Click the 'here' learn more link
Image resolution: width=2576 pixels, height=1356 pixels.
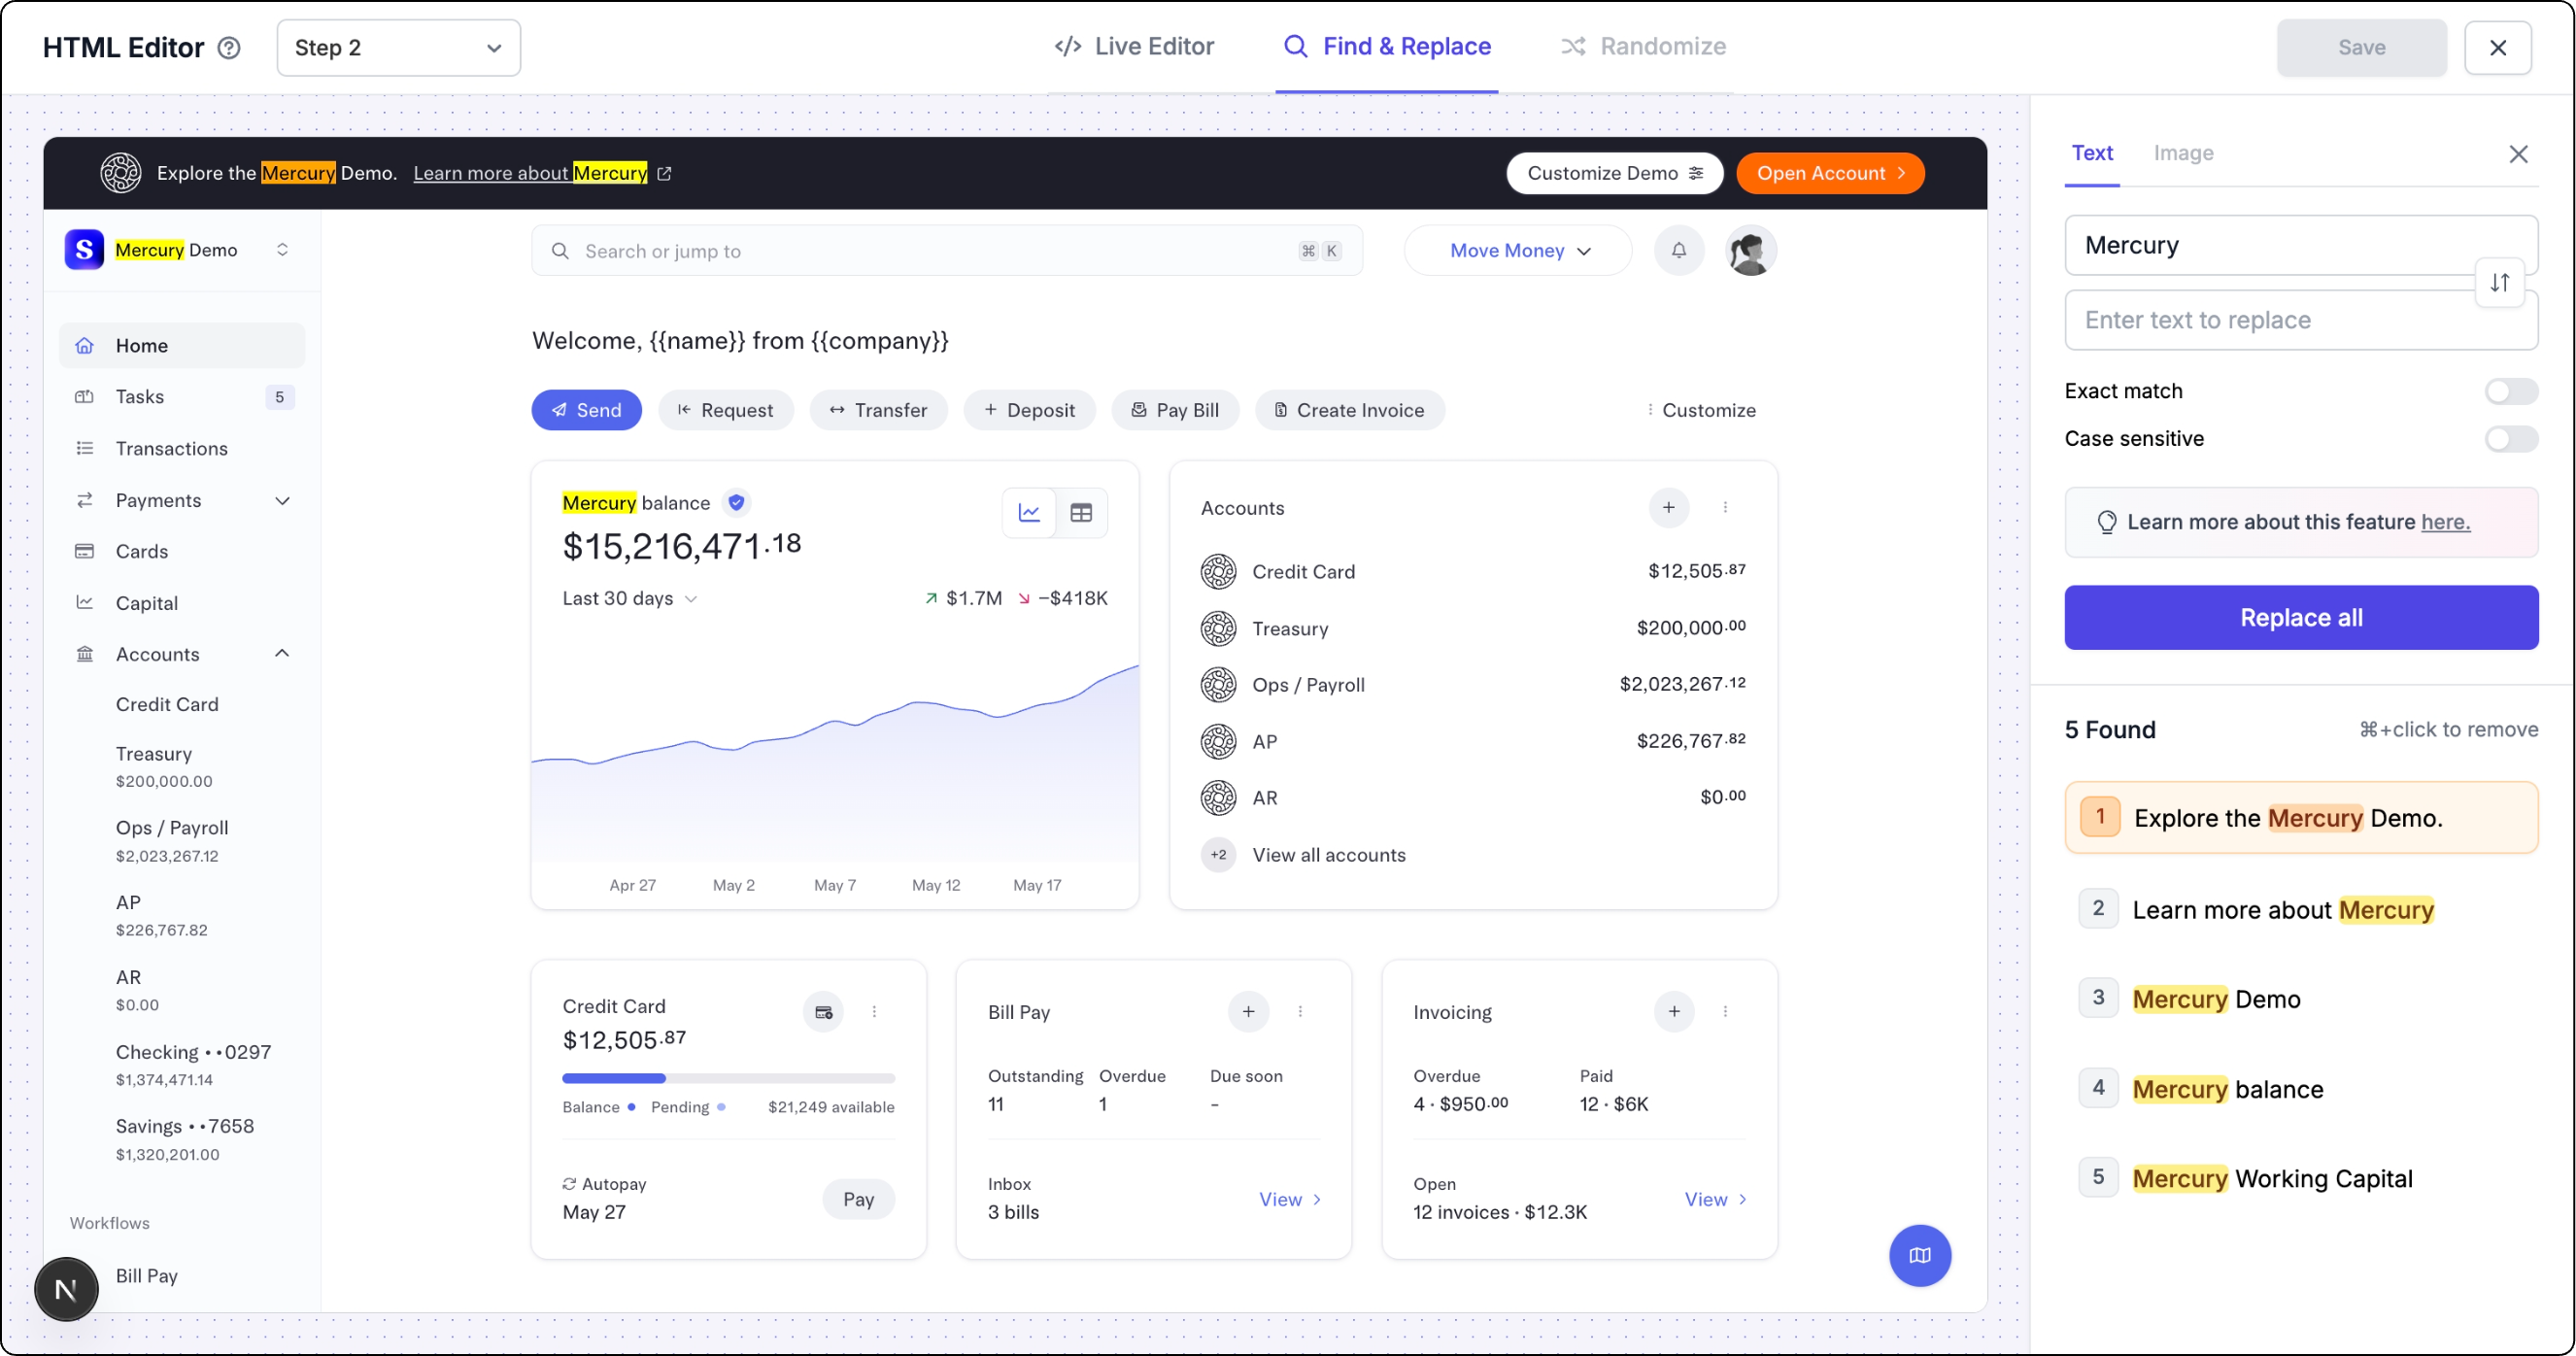pyautogui.click(x=2445, y=522)
